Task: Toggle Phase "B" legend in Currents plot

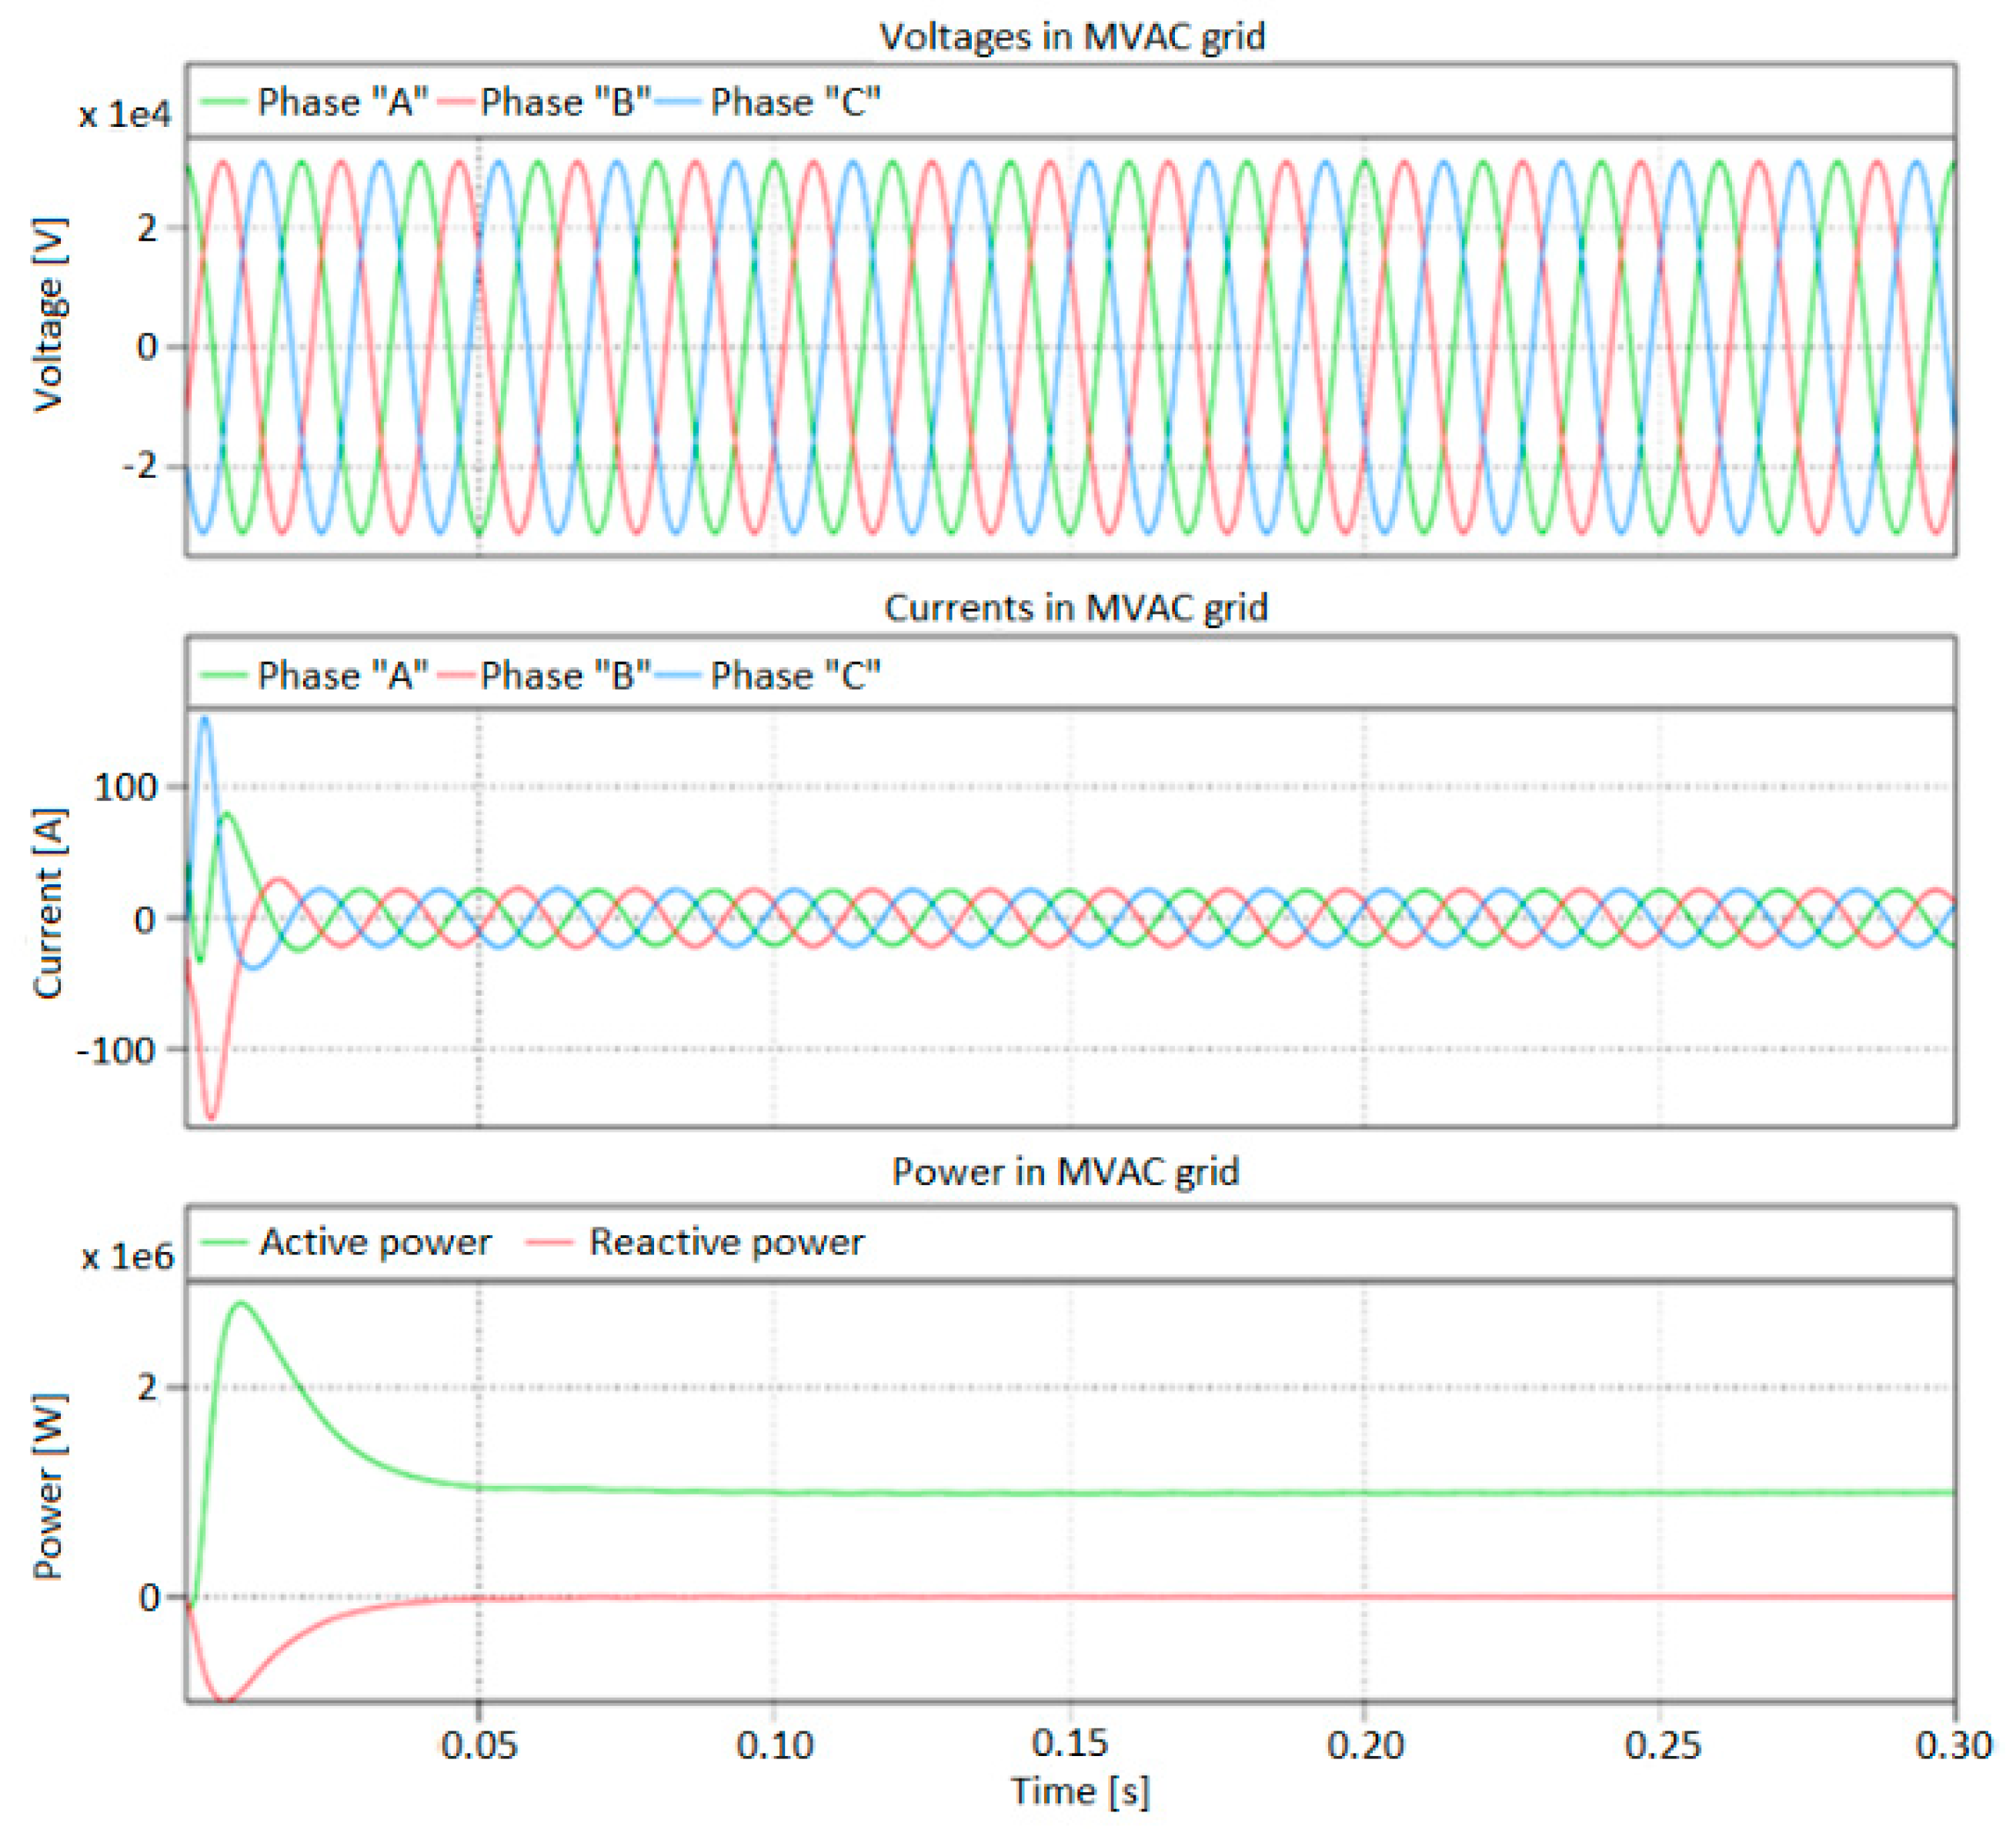Action: (x=565, y=675)
